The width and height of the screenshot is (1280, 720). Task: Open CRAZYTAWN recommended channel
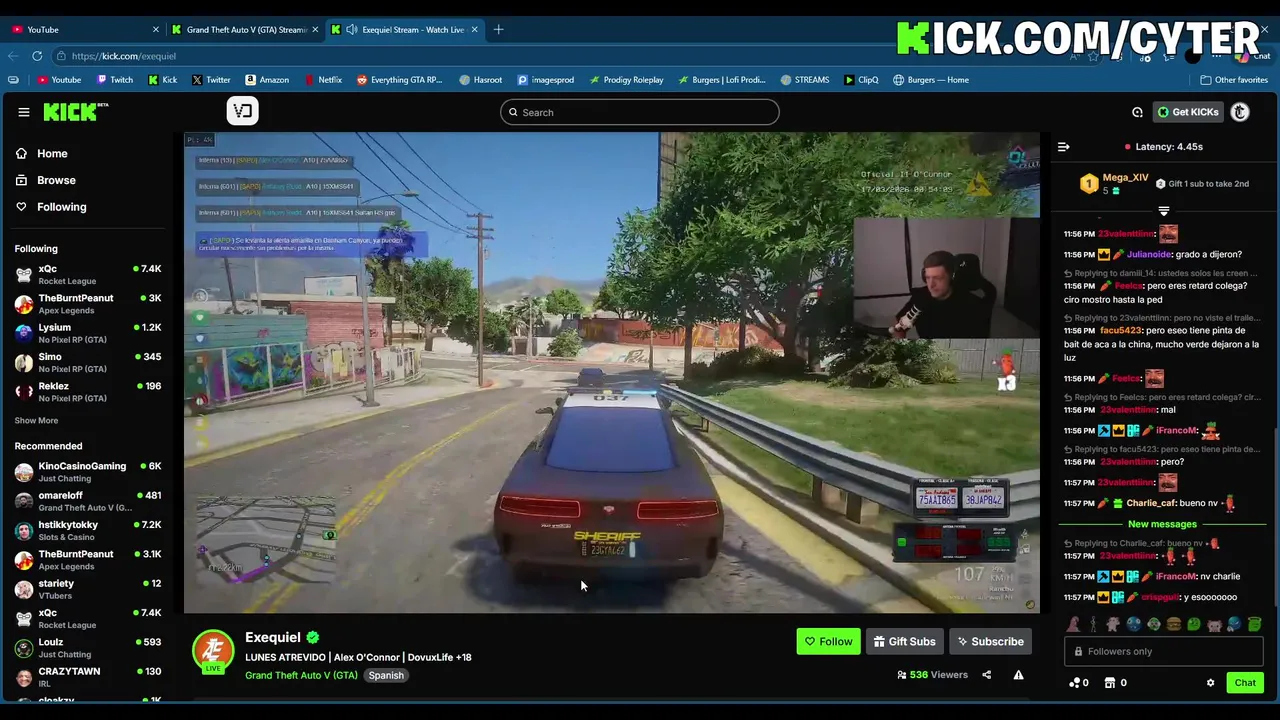(88, 677)
